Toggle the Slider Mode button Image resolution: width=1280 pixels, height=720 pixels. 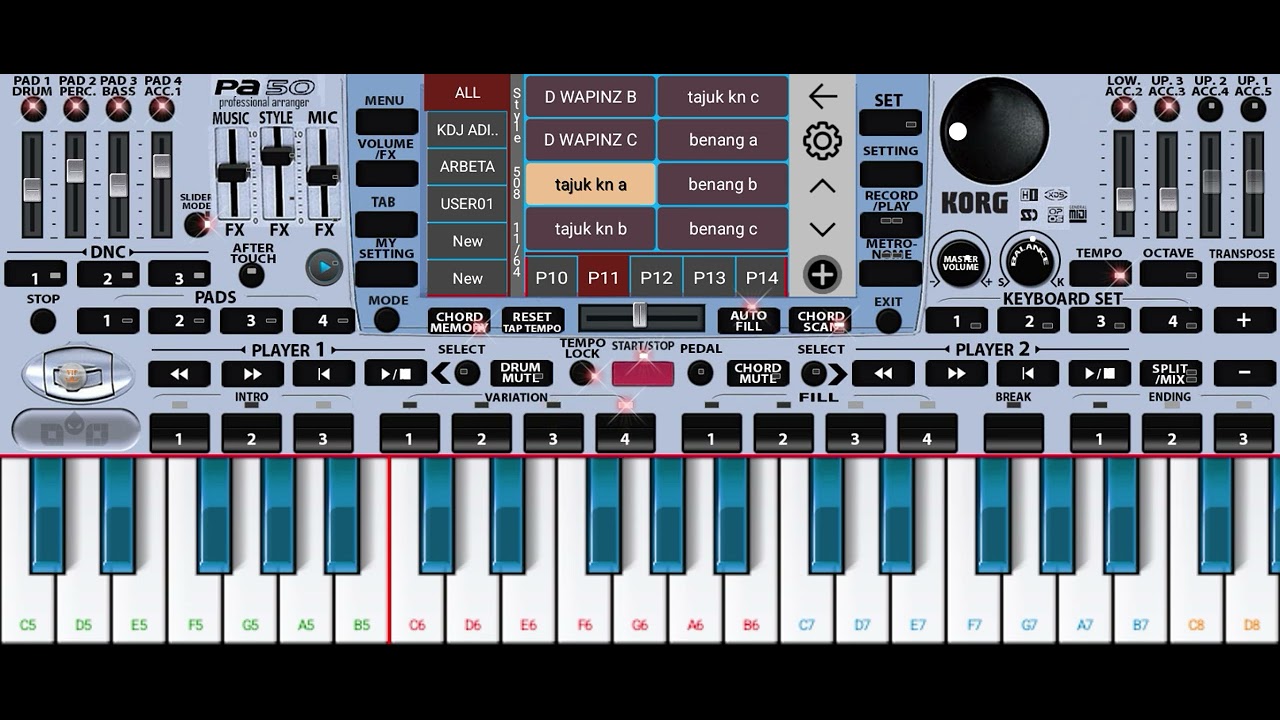(x=198, y=224)
